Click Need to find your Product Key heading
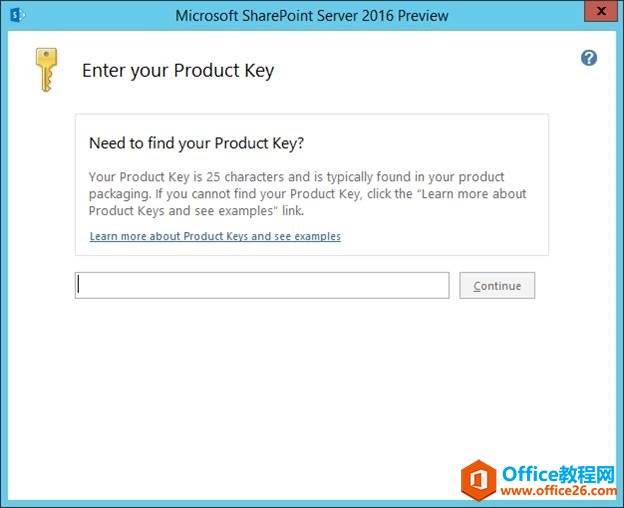 click(x=196, y=143)
